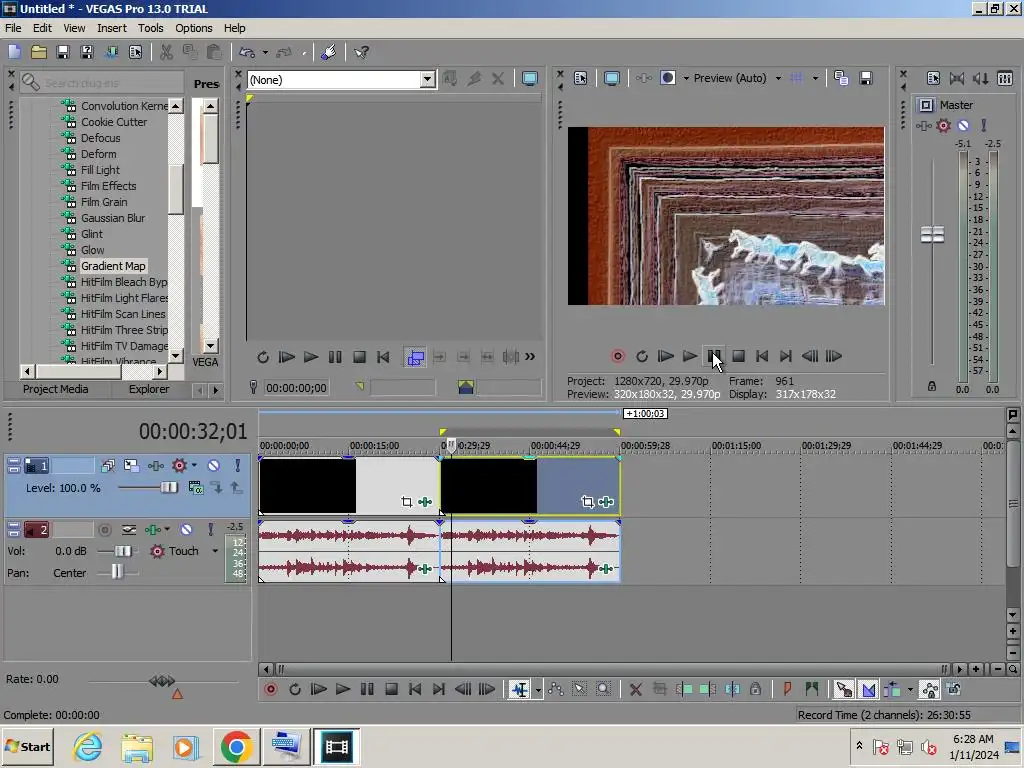Open the (None) trimmer media dropdown
Image resolution: width=1024 pixels, height=768 pixels.
pos(427,80)
